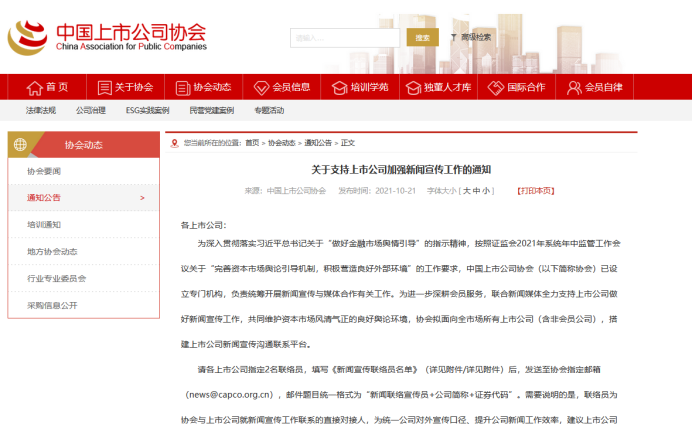Click the 打印本页 print page link
Viewport: 693px width, 441px height.
535,190
